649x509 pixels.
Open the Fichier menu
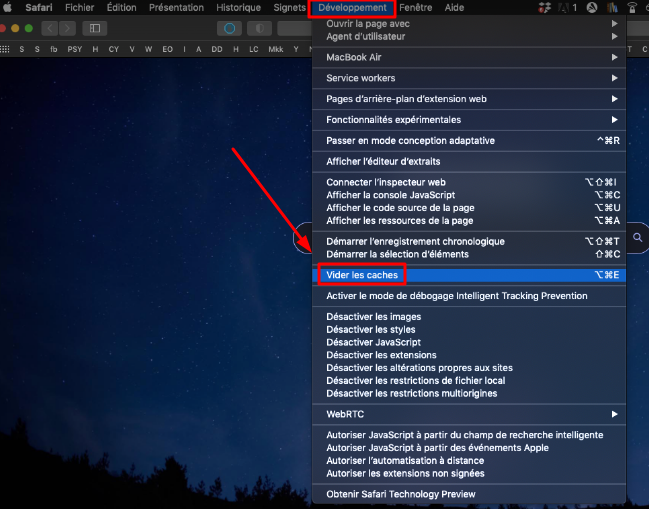tap(79, 7)
